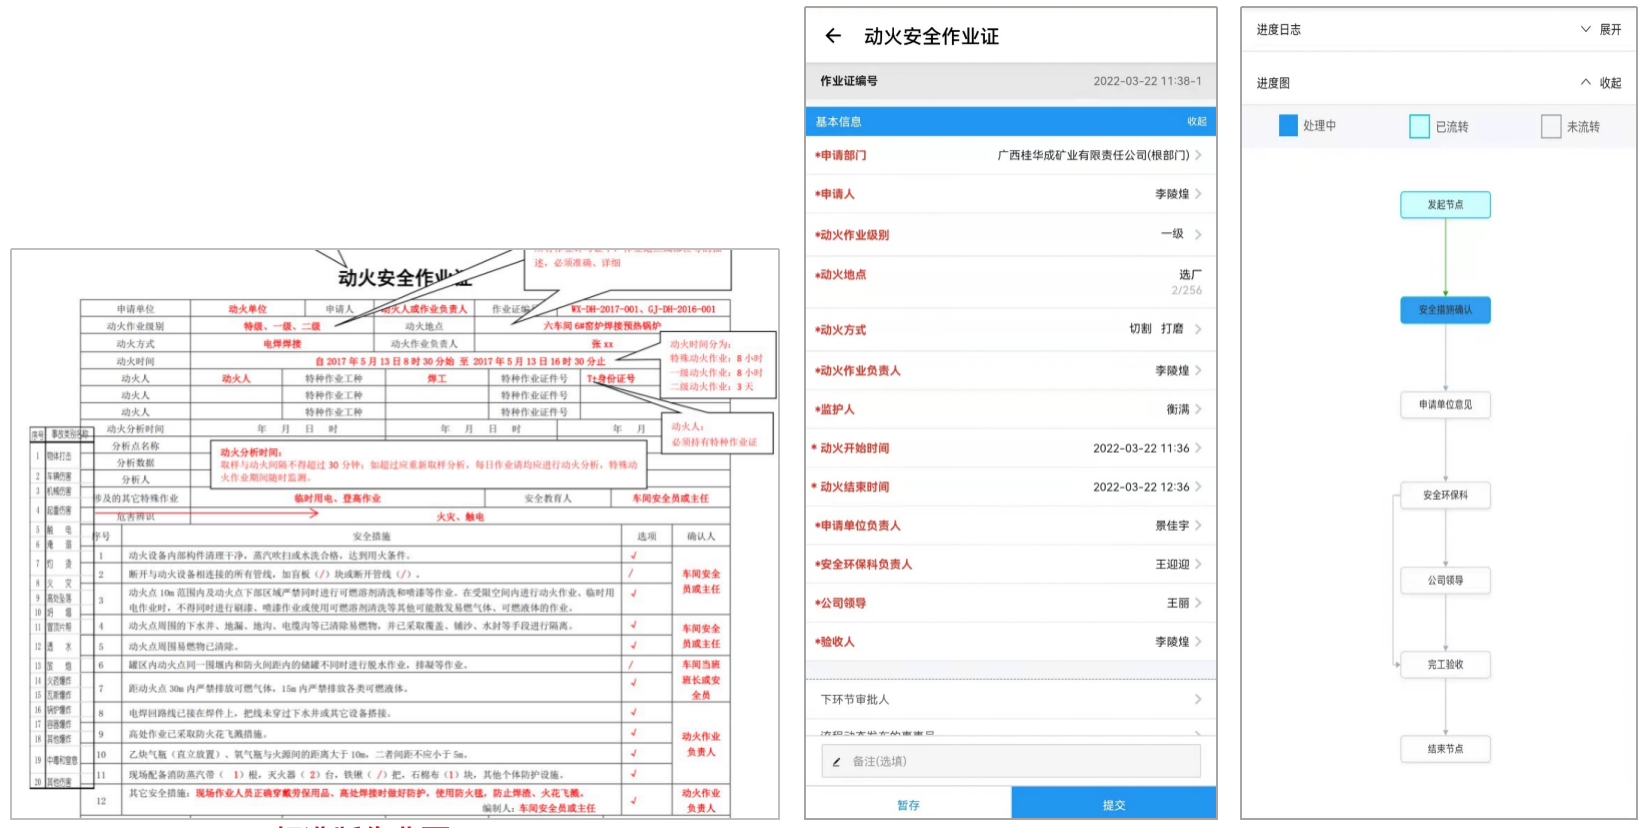This screenshot has height=828, width=1646.
Task: Click the 动火地点 field showing 选厂
Action: coord(1011,282)
